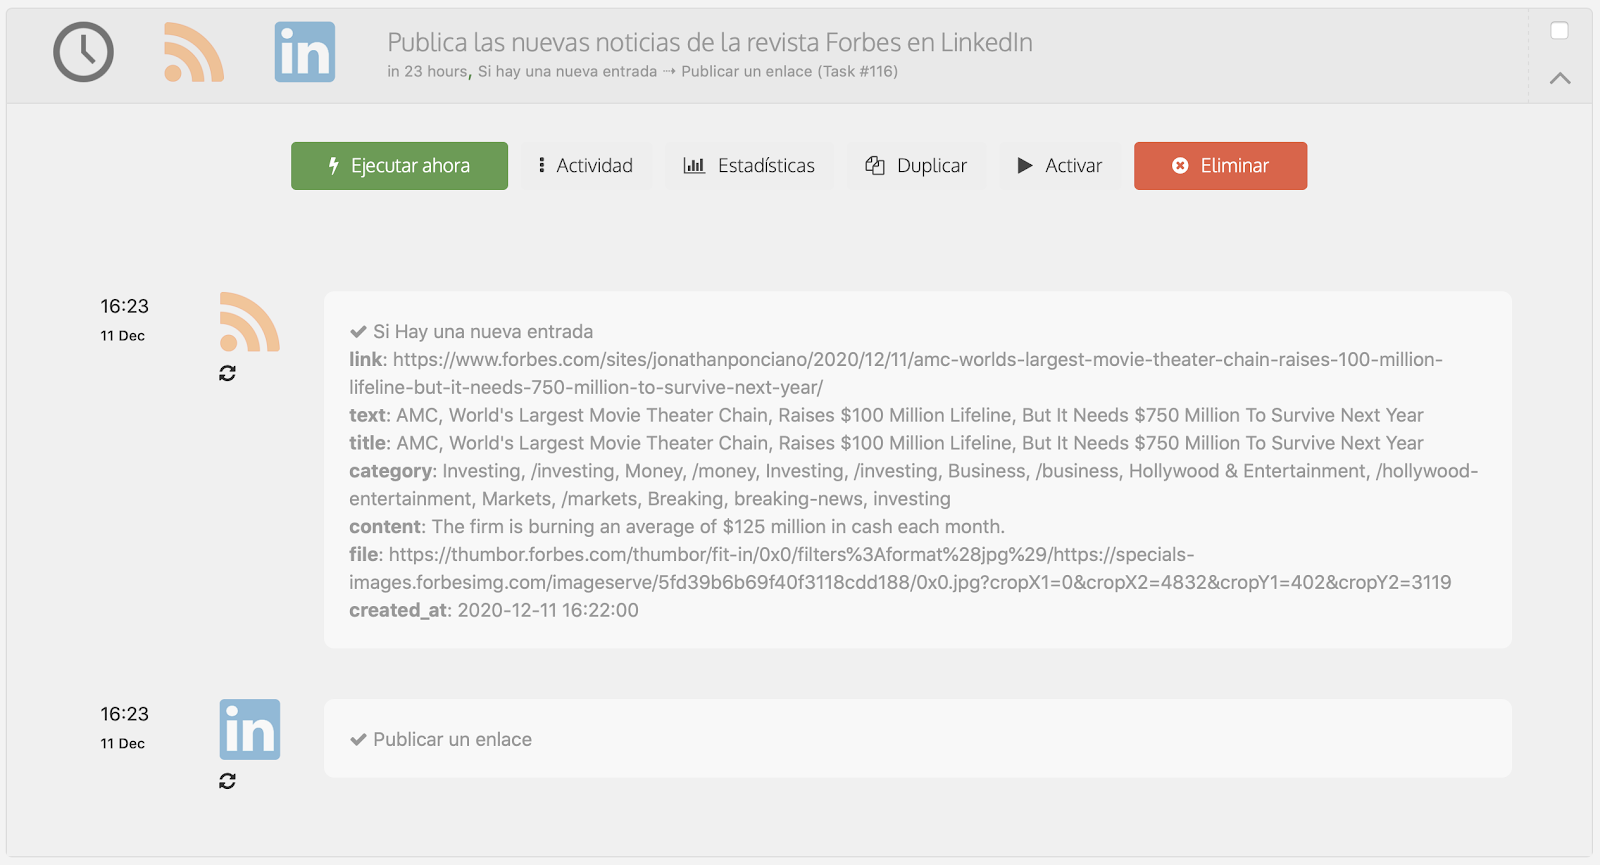Run the task with Ejecutar ahora

pos(399,166)
